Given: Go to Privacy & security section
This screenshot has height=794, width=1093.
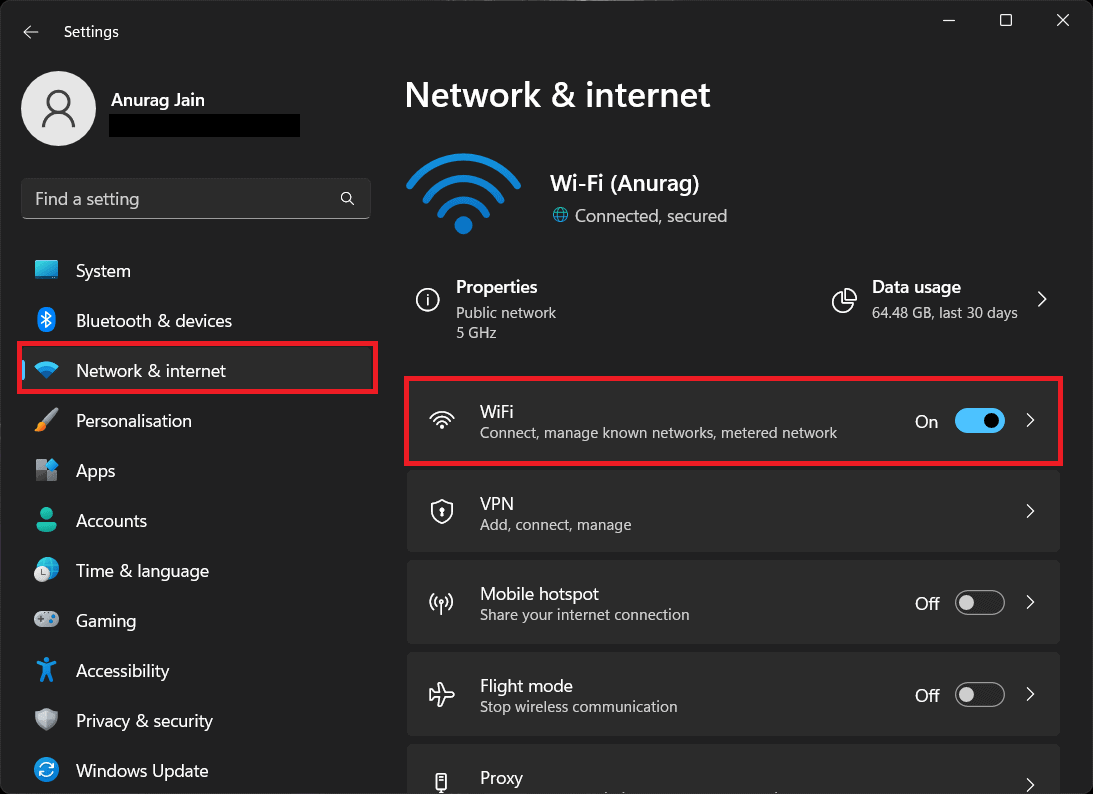Looking at the screenshot, I should 144,721.
